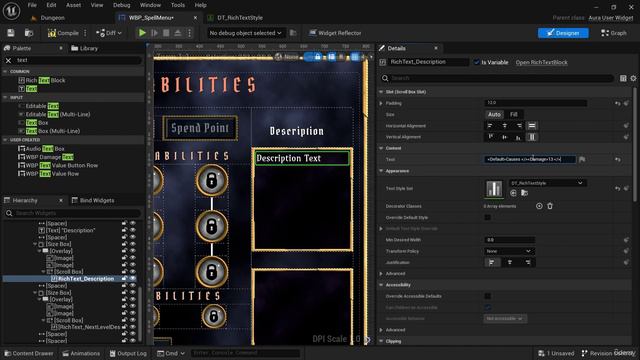This screenshot has width=640, height=360.
Task: Click the Details search field
Action: [498, 78]
